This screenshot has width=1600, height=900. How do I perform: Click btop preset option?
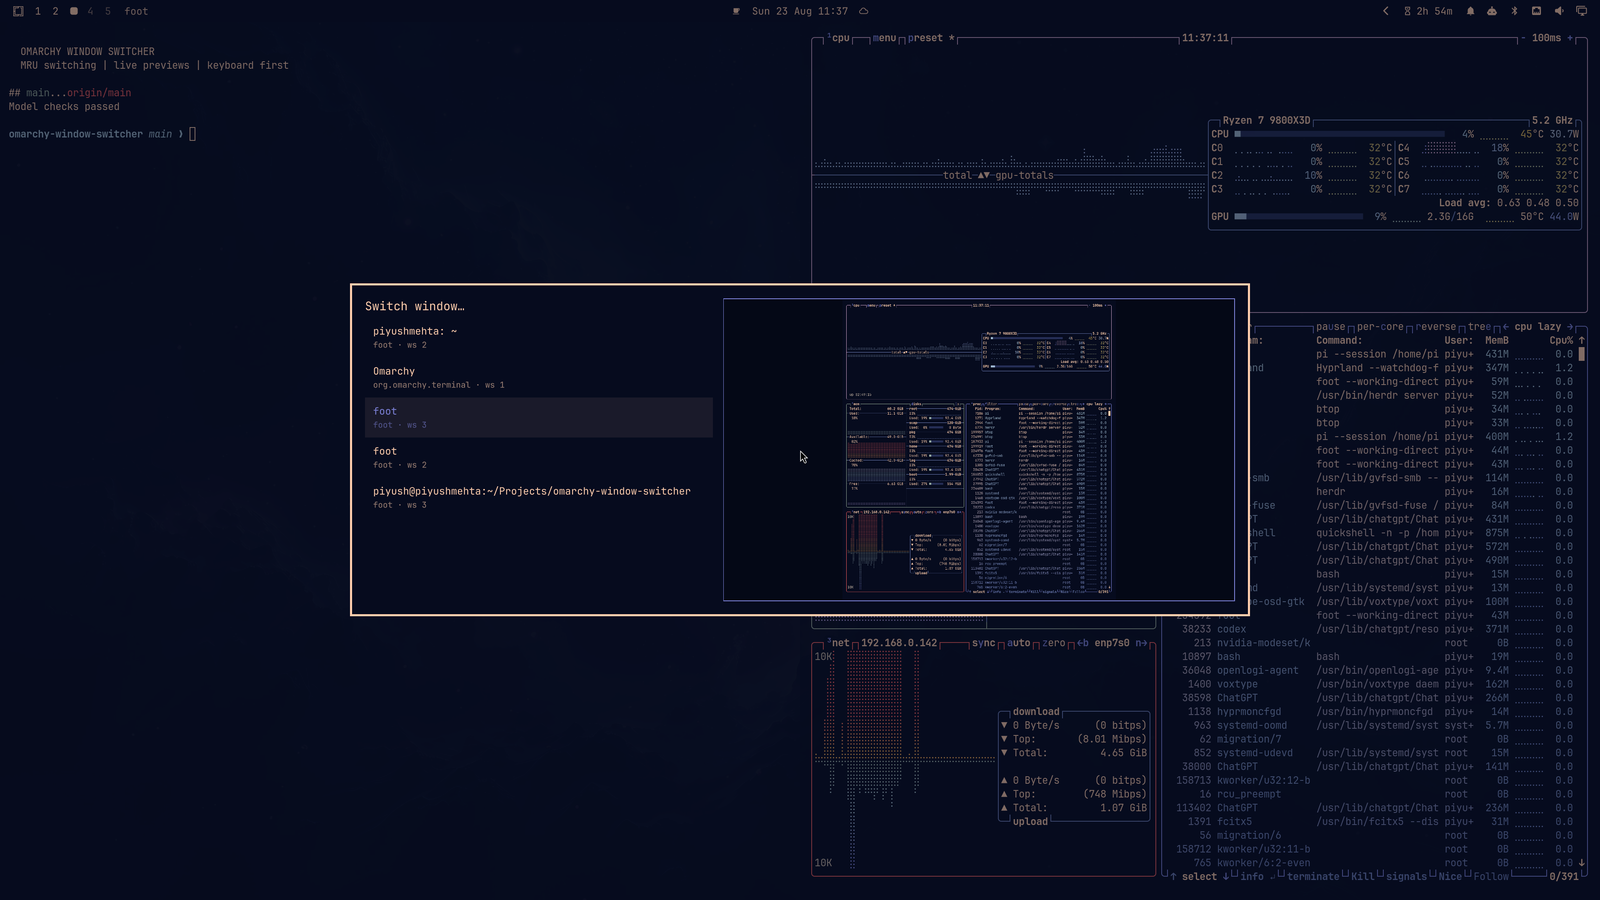[x=930, y=38]
